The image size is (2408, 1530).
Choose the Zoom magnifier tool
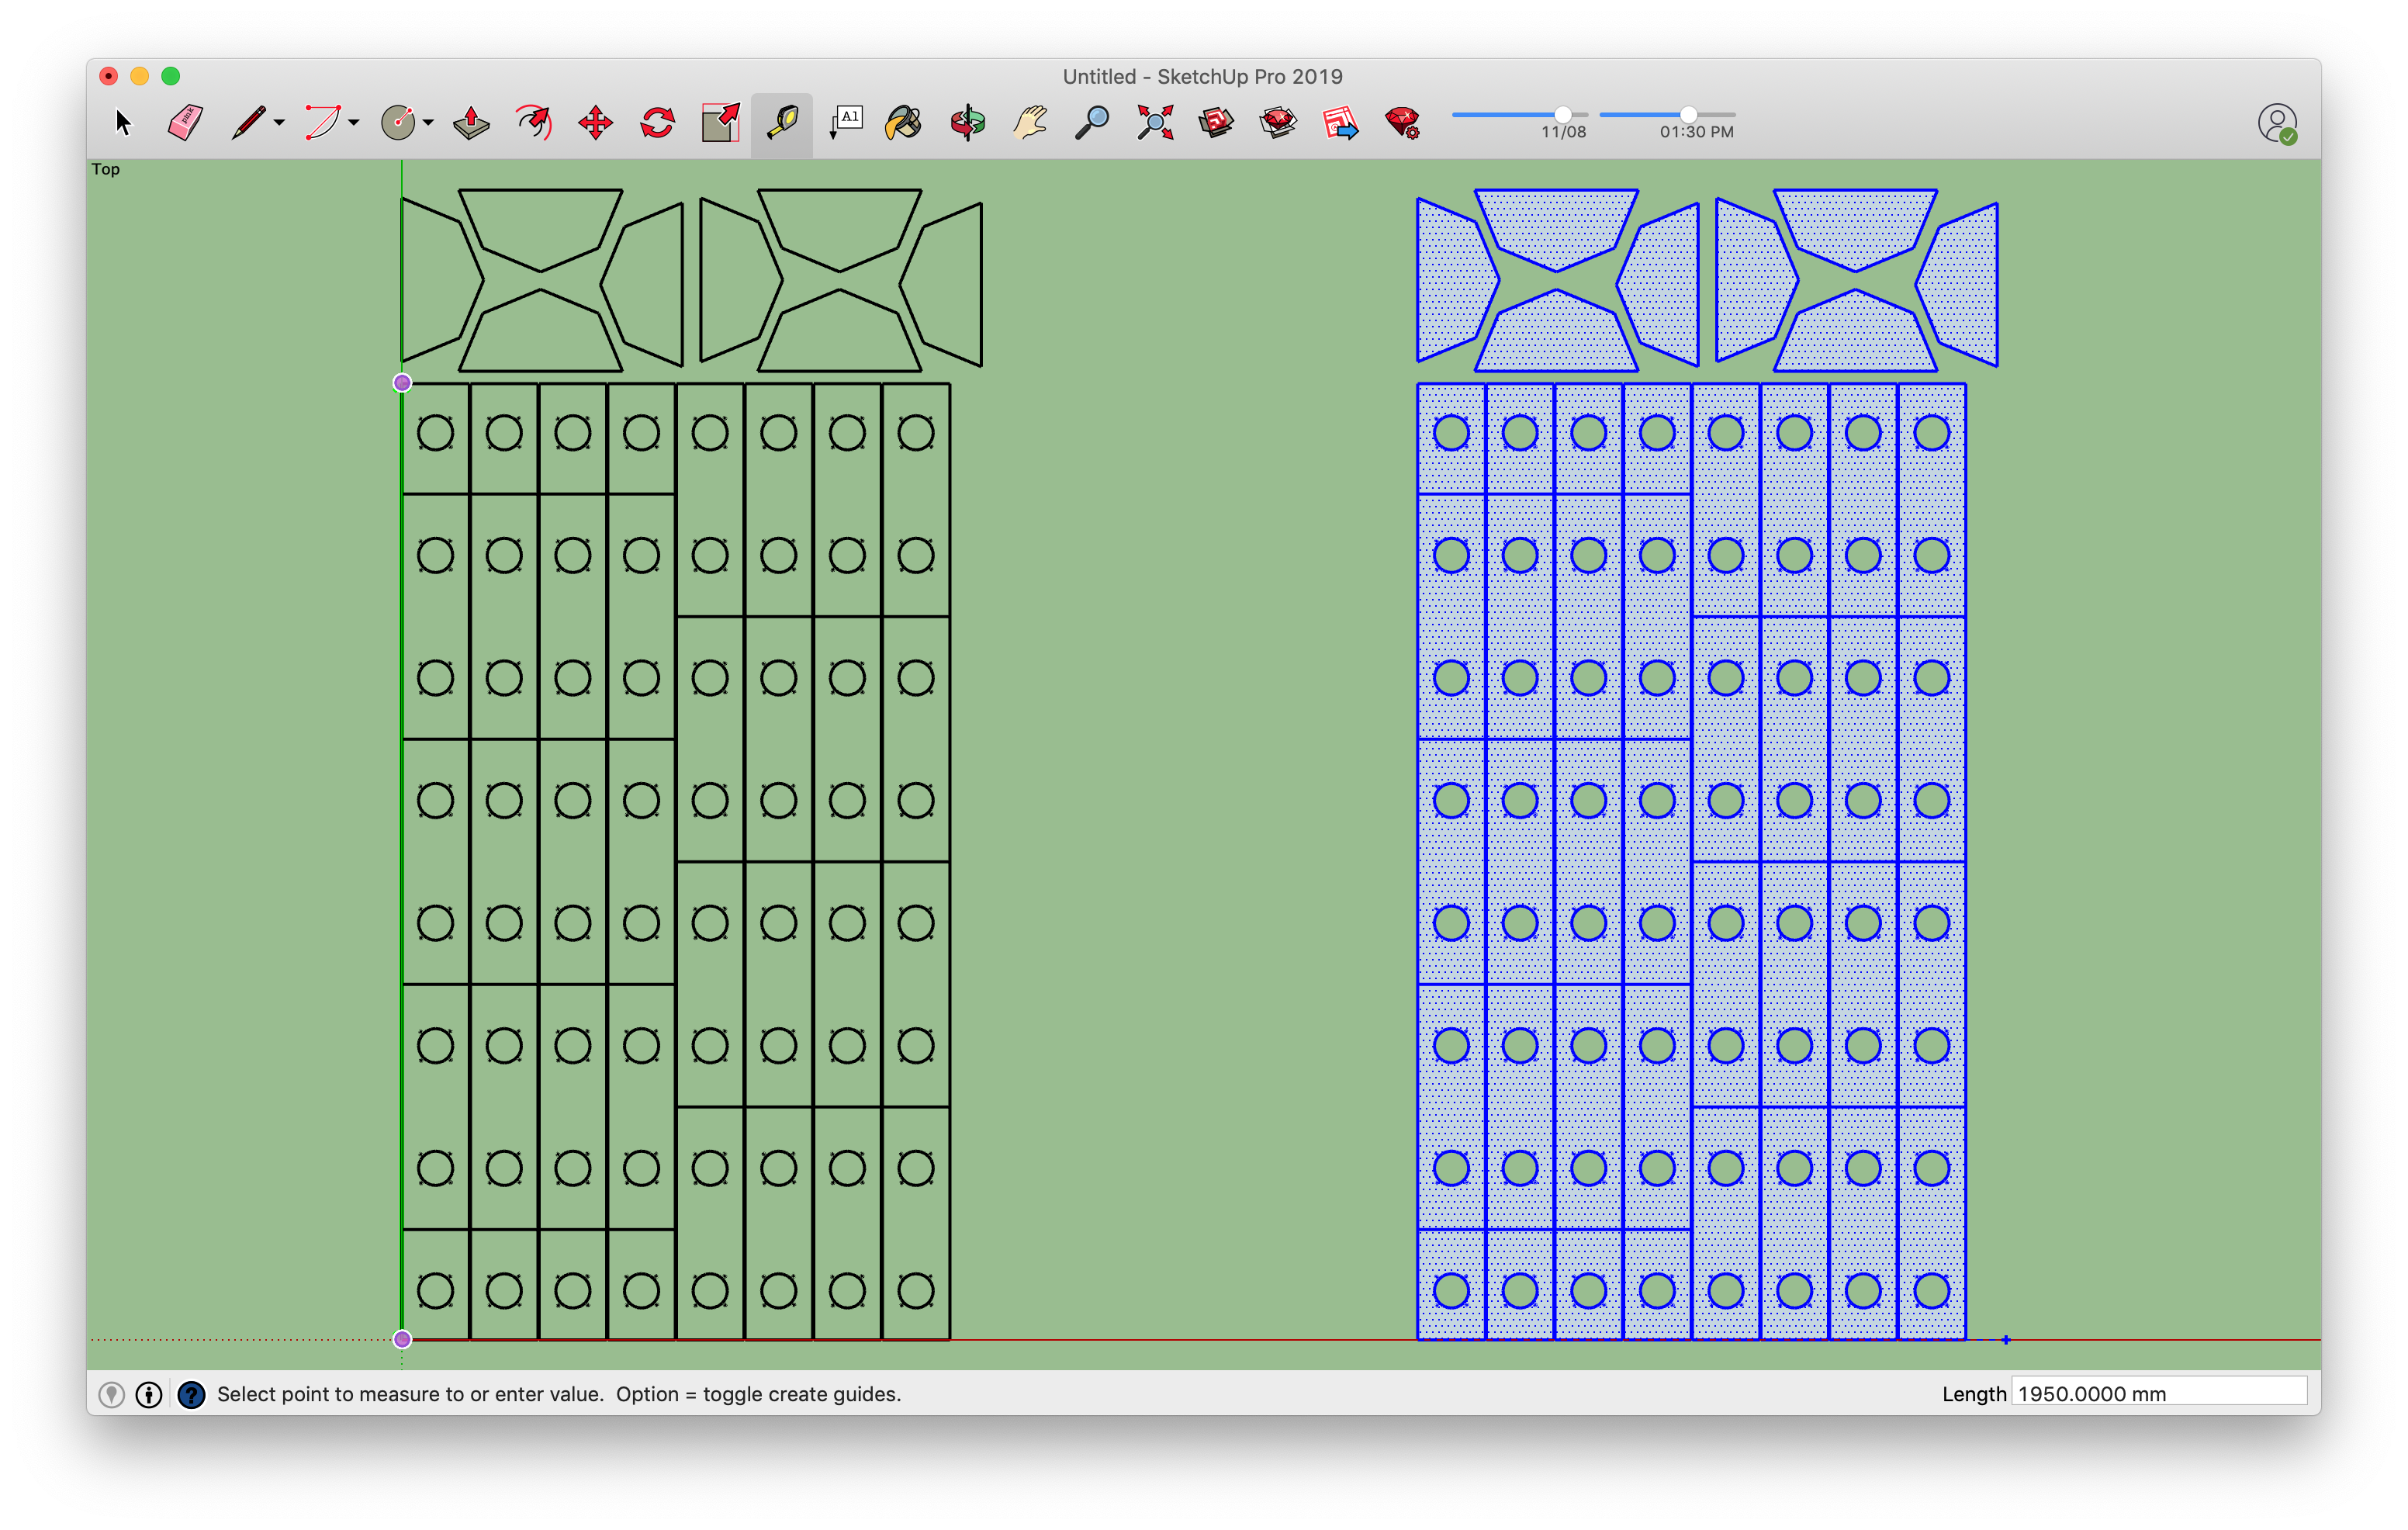(x=1092, y=123)
